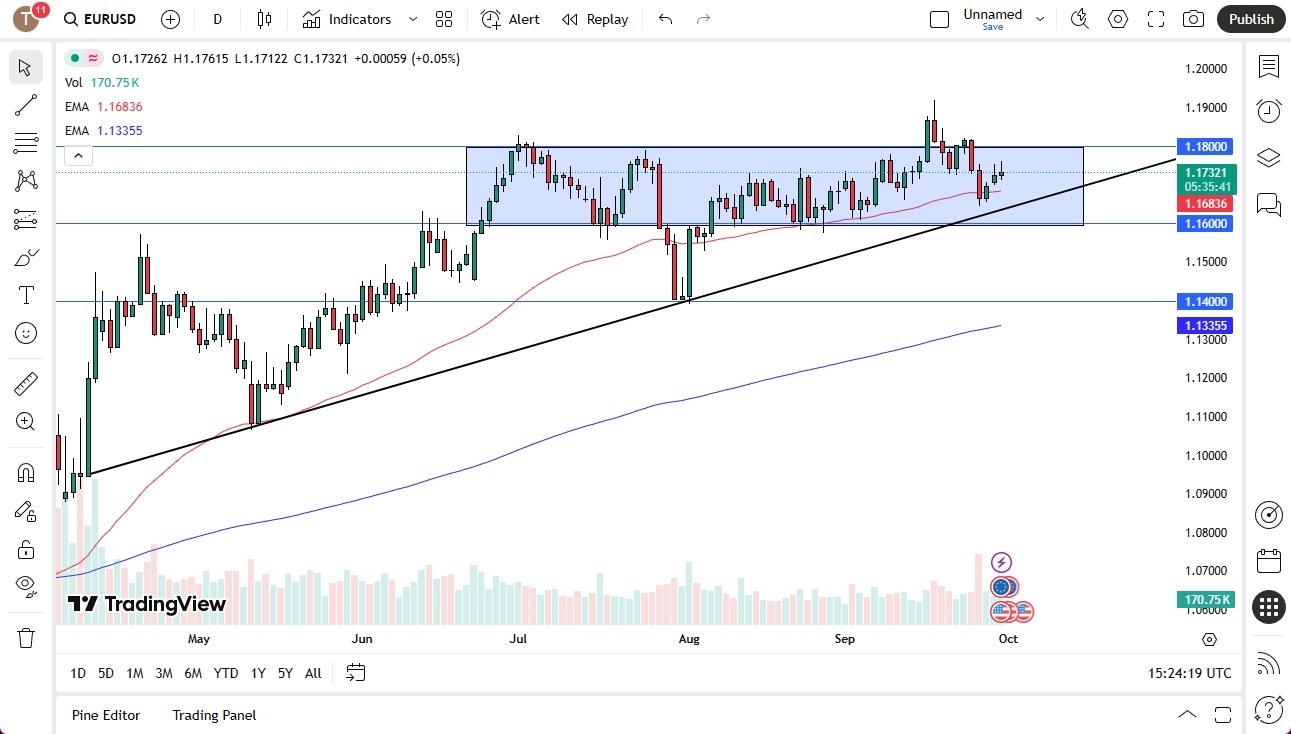This screenshot has height=734, width=1291.
Task: Select the Brush drawing tool
Action: pyautogui.click(x=25, y=256)
